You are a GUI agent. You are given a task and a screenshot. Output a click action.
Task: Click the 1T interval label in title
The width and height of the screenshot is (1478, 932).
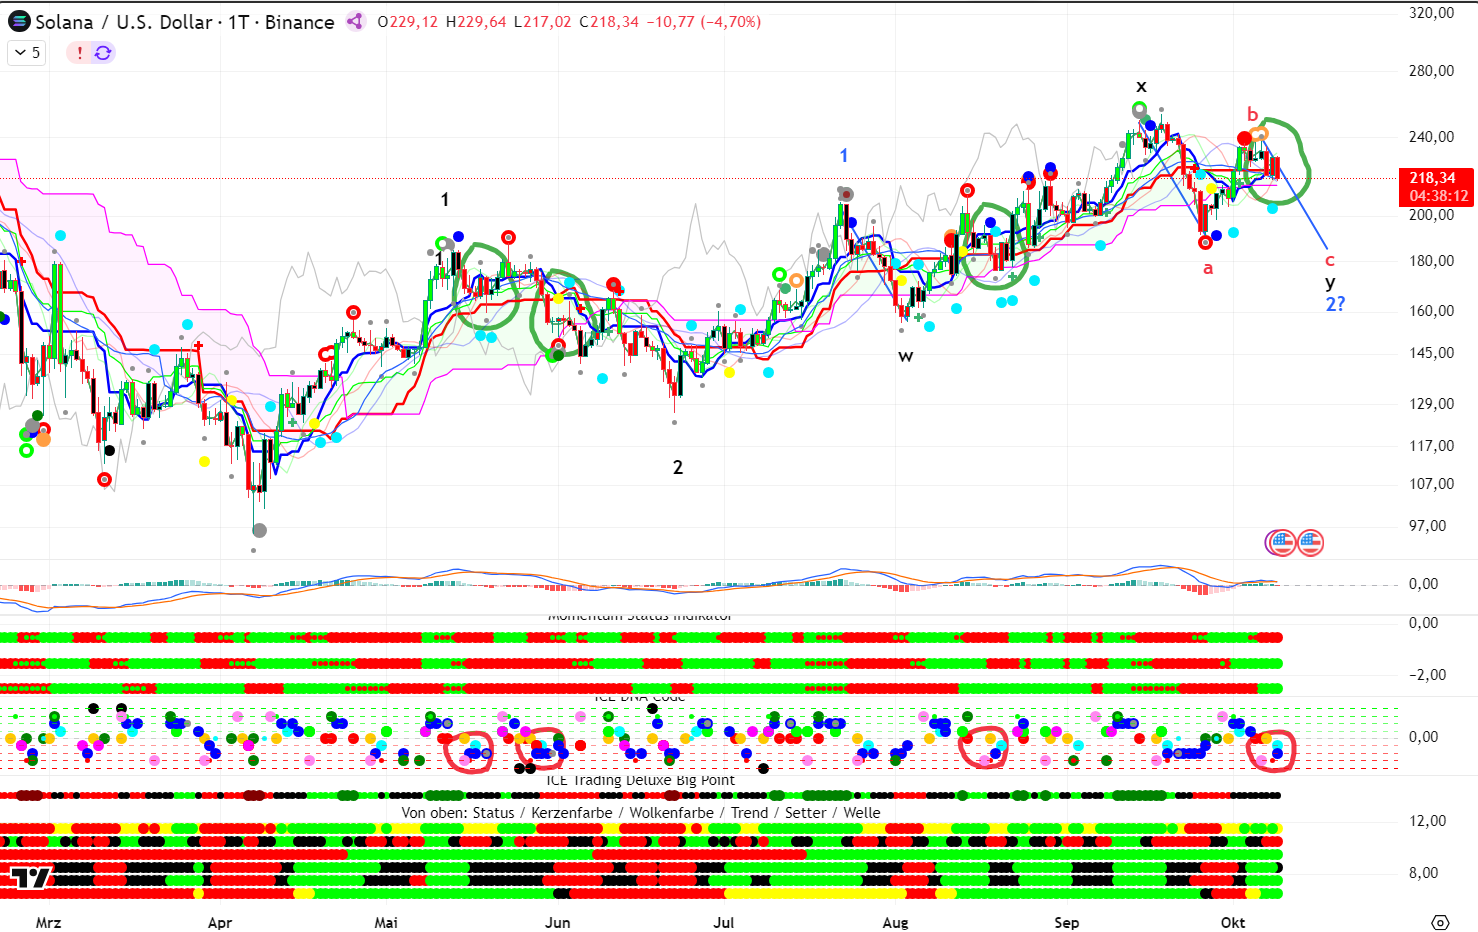tap(238, 22)
